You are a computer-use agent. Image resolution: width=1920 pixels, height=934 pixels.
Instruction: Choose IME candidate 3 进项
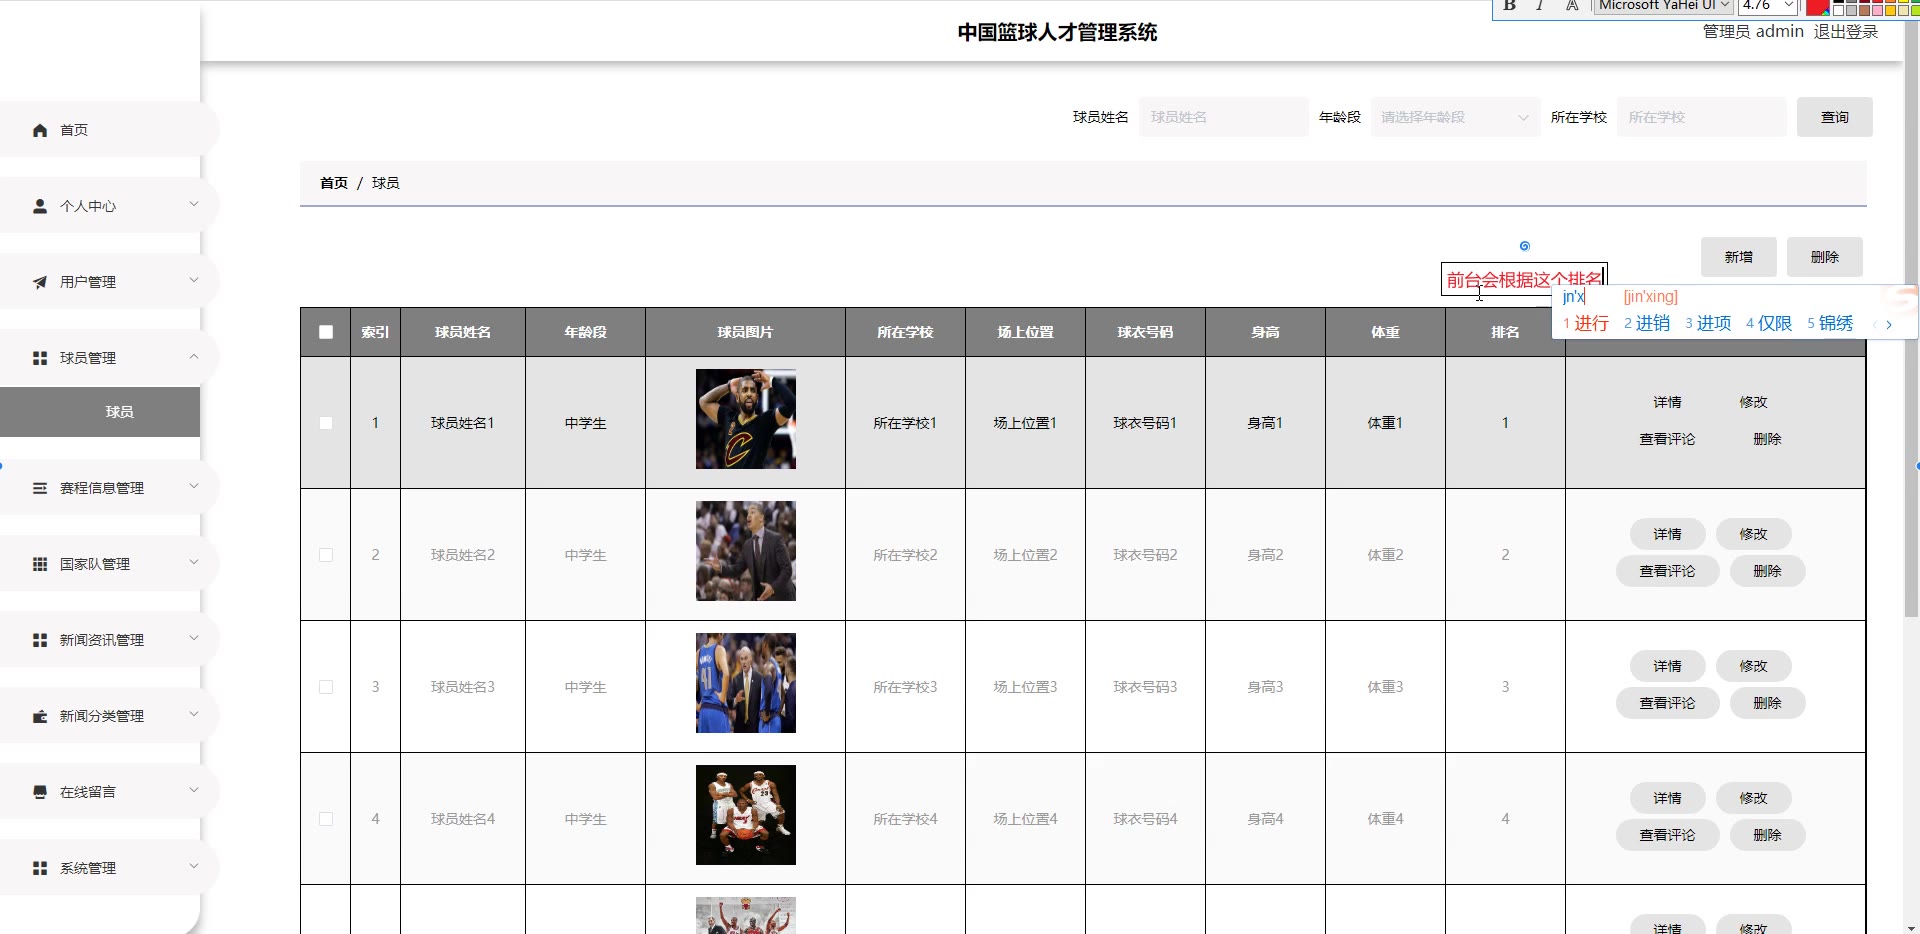pos(1708,323)
